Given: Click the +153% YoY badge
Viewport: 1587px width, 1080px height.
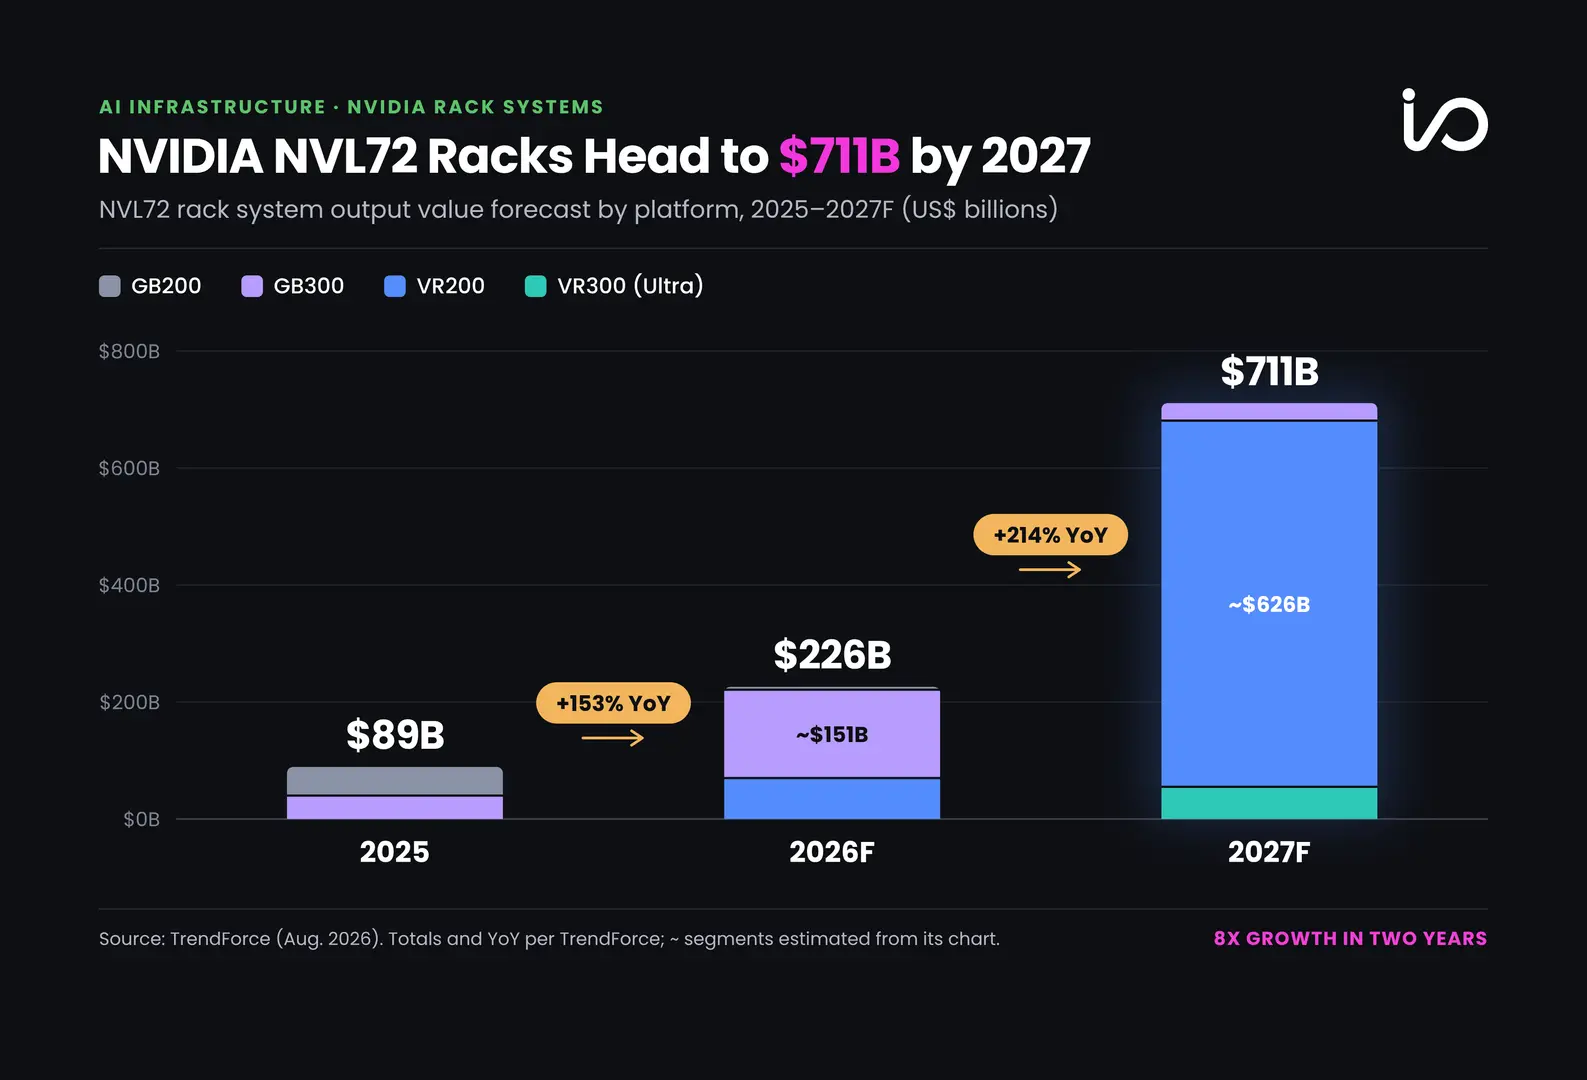Looking at the screenshot, I should [x=613, y=703].
